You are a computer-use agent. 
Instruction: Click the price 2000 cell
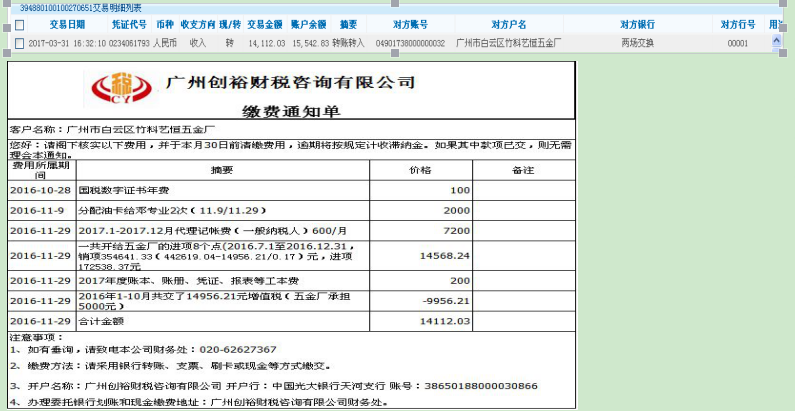click(x=457, y=210)
